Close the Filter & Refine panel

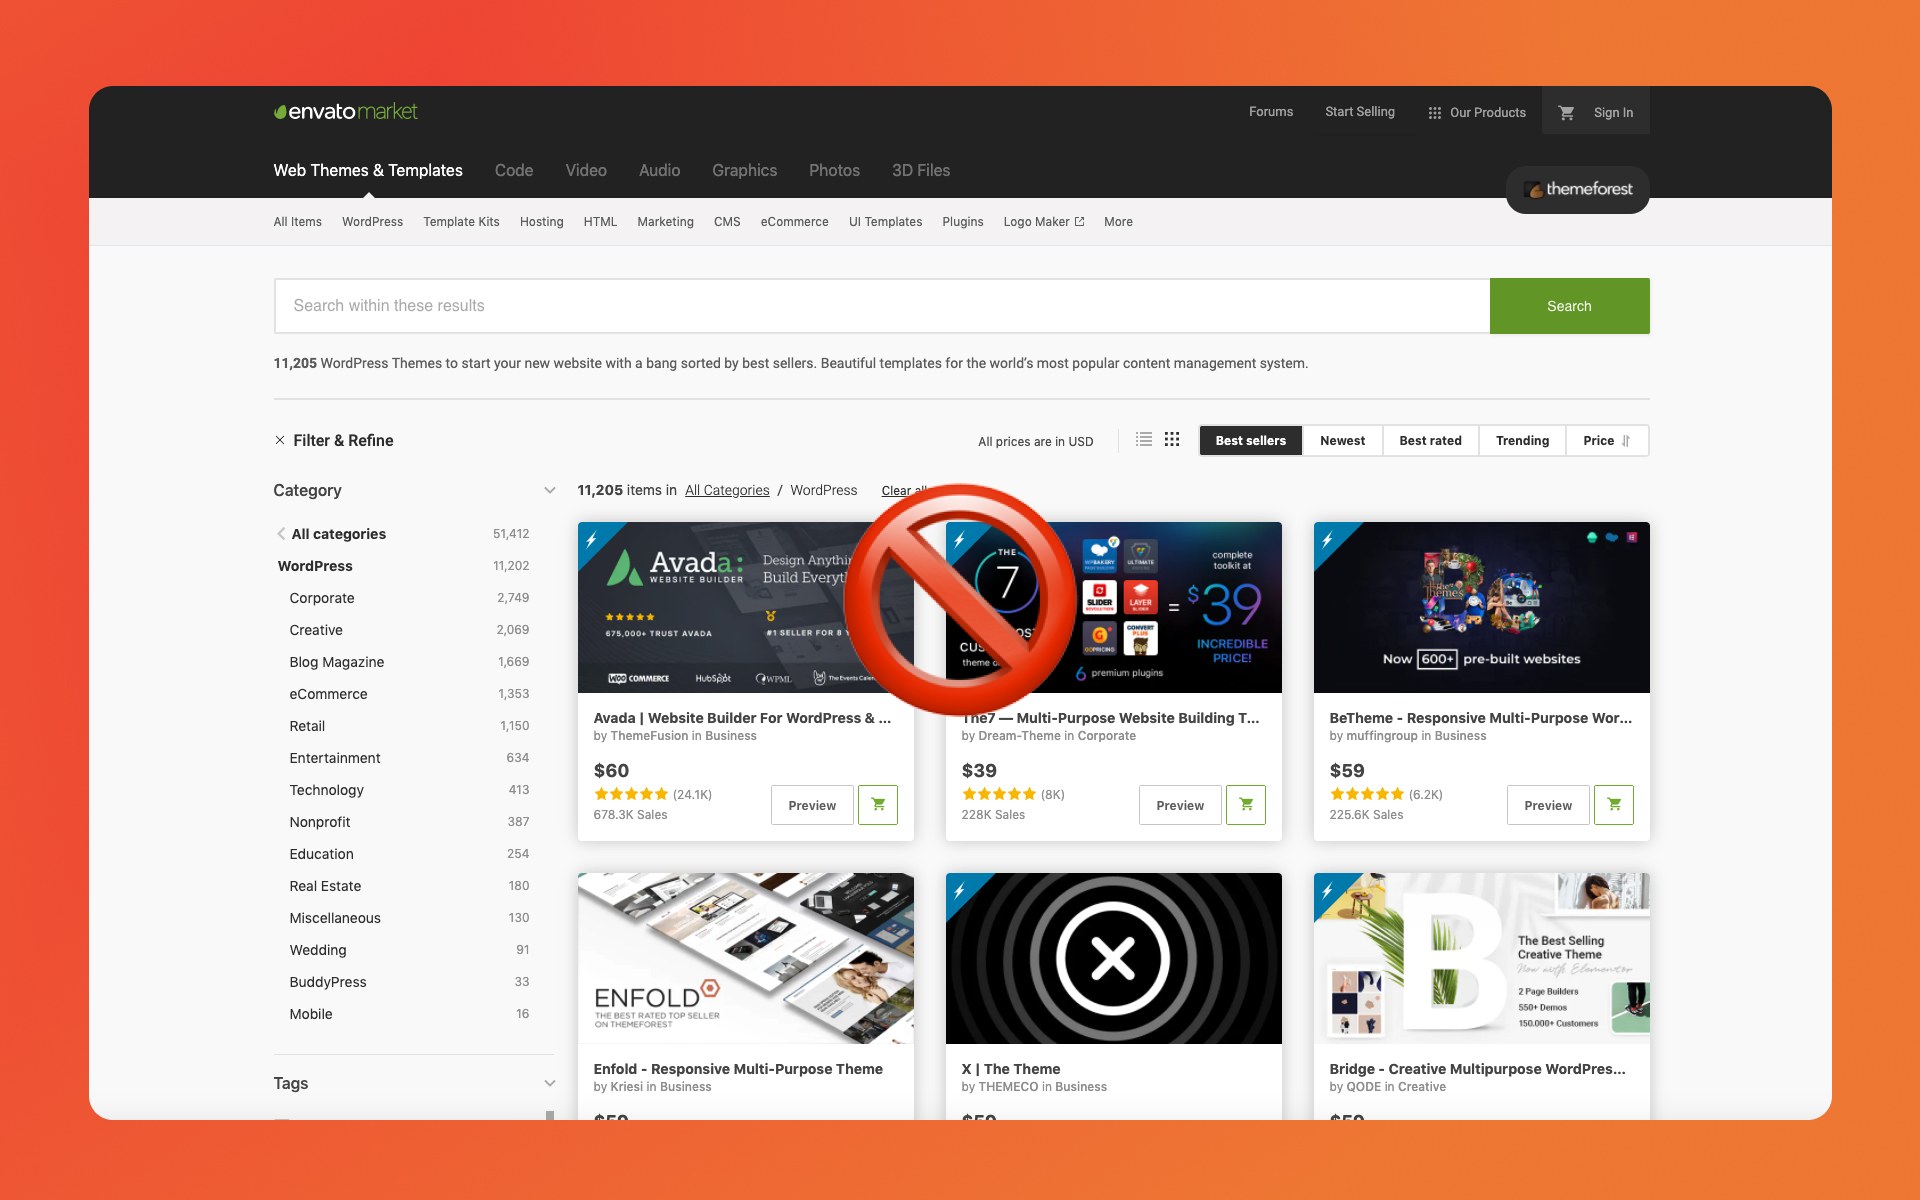280,441
